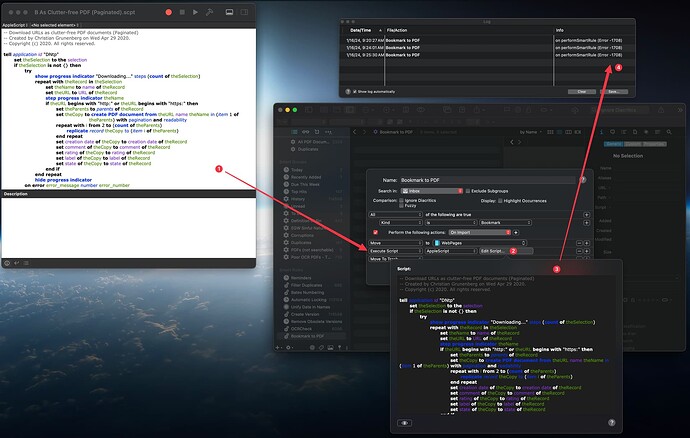Image resolution: width=690 pixels, height=438 pixels.
Task: Clear the log entries
Action: pyautogui.click(x=581, y=92)
